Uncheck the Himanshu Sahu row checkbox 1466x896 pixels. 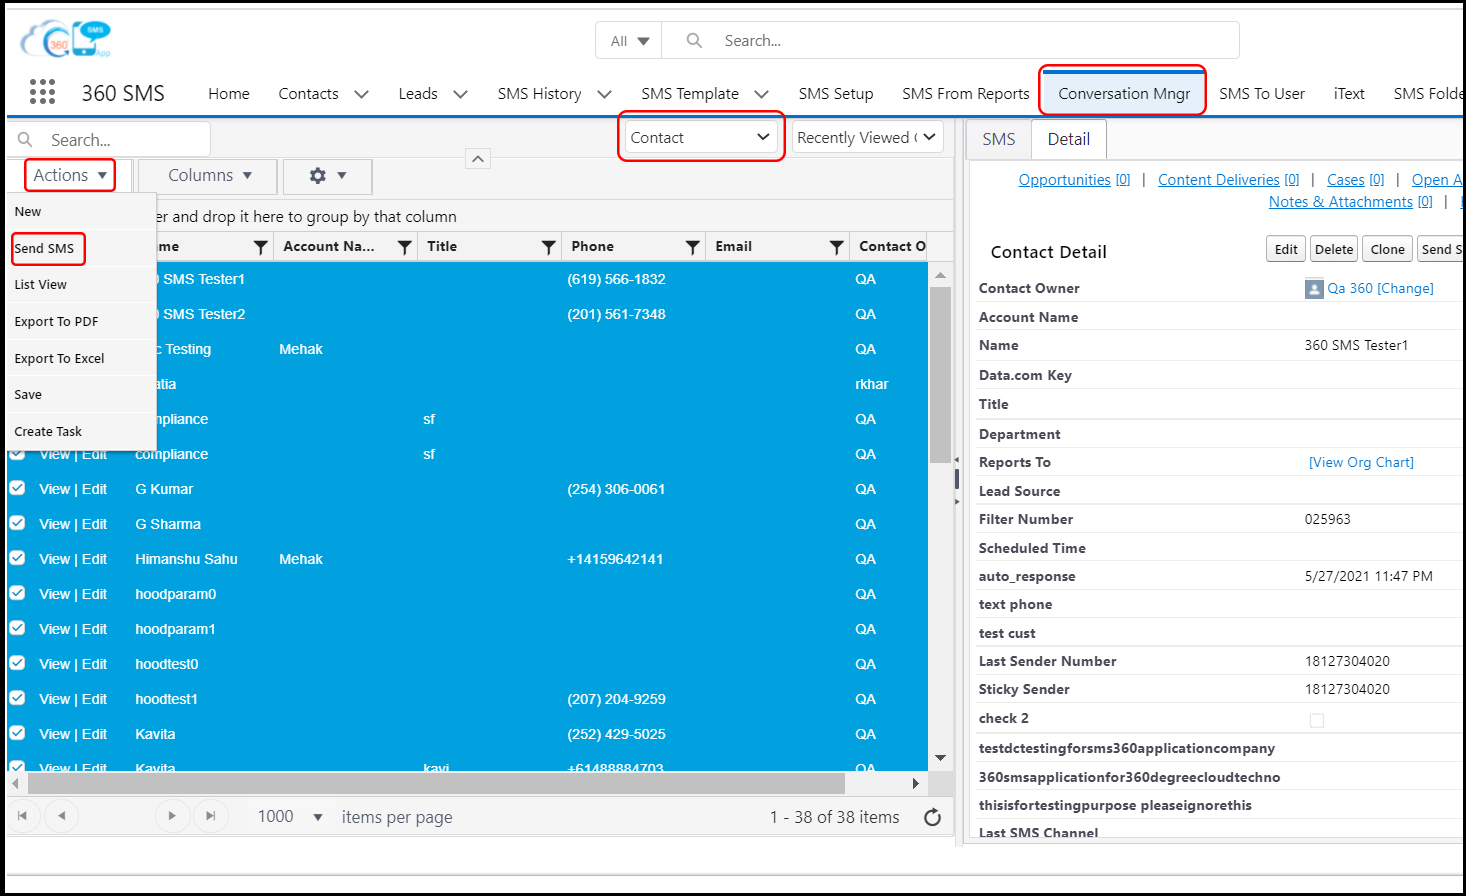click(x=18, y=558)
